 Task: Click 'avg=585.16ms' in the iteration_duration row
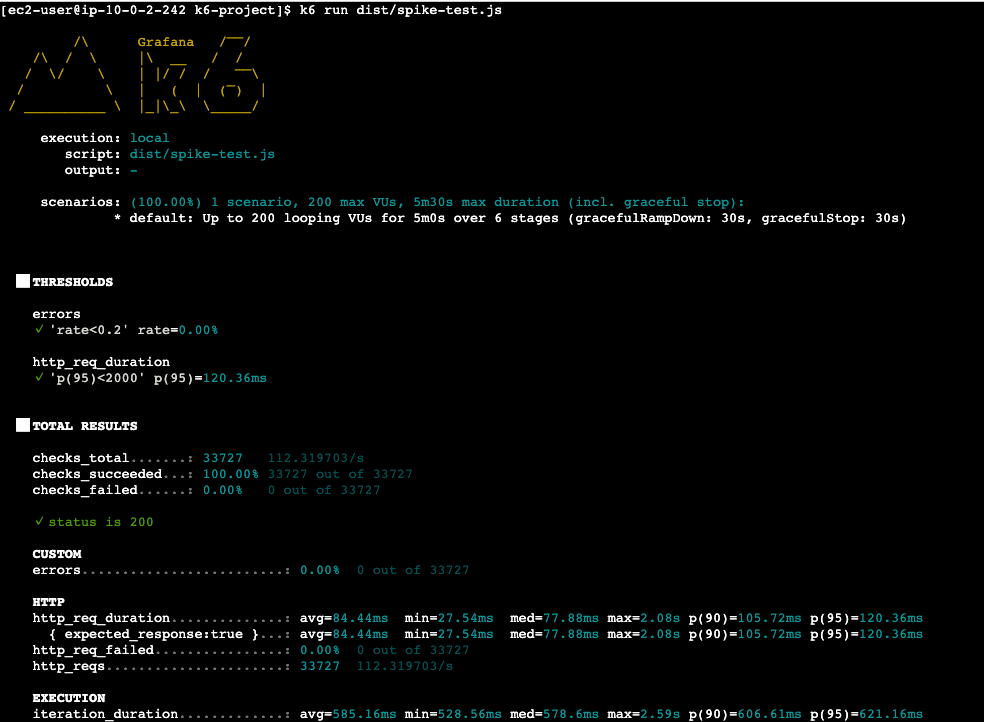[348, 714]
